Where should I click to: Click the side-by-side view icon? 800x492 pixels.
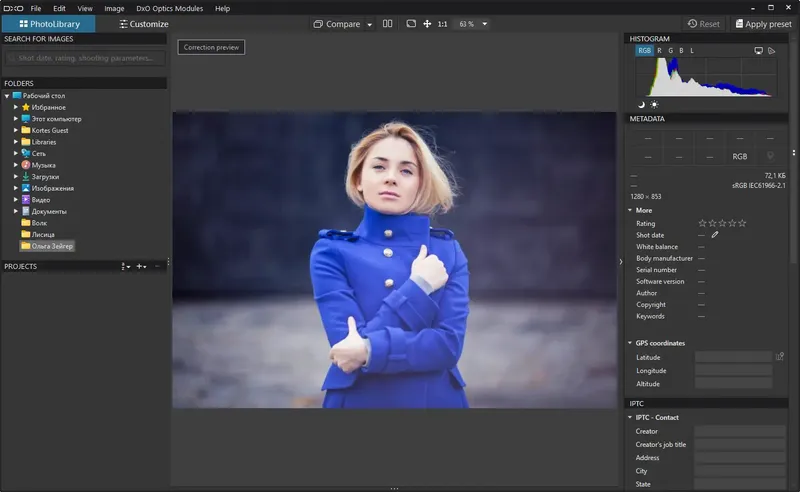click(388, 24)
